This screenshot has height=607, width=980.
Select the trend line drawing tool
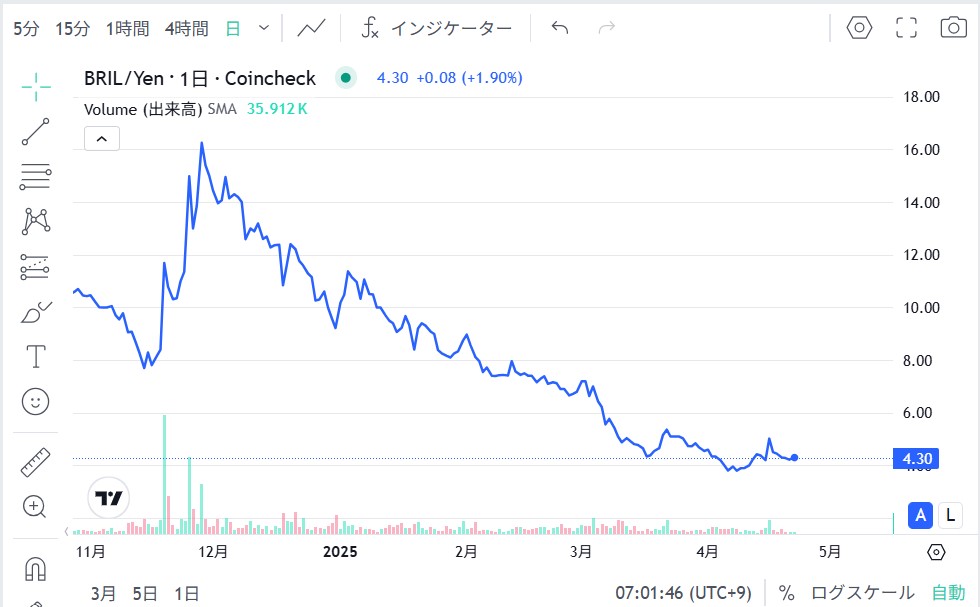pyautogui.click(x=37, y=132)
